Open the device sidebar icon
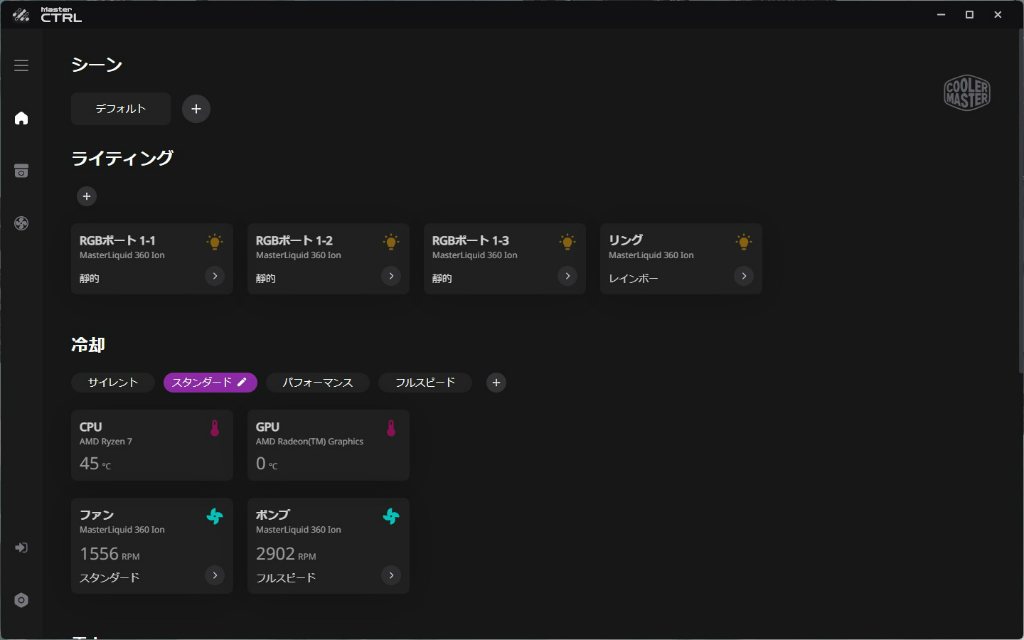The width and height of the screenshot is (1024, 640). click(21, 171)
